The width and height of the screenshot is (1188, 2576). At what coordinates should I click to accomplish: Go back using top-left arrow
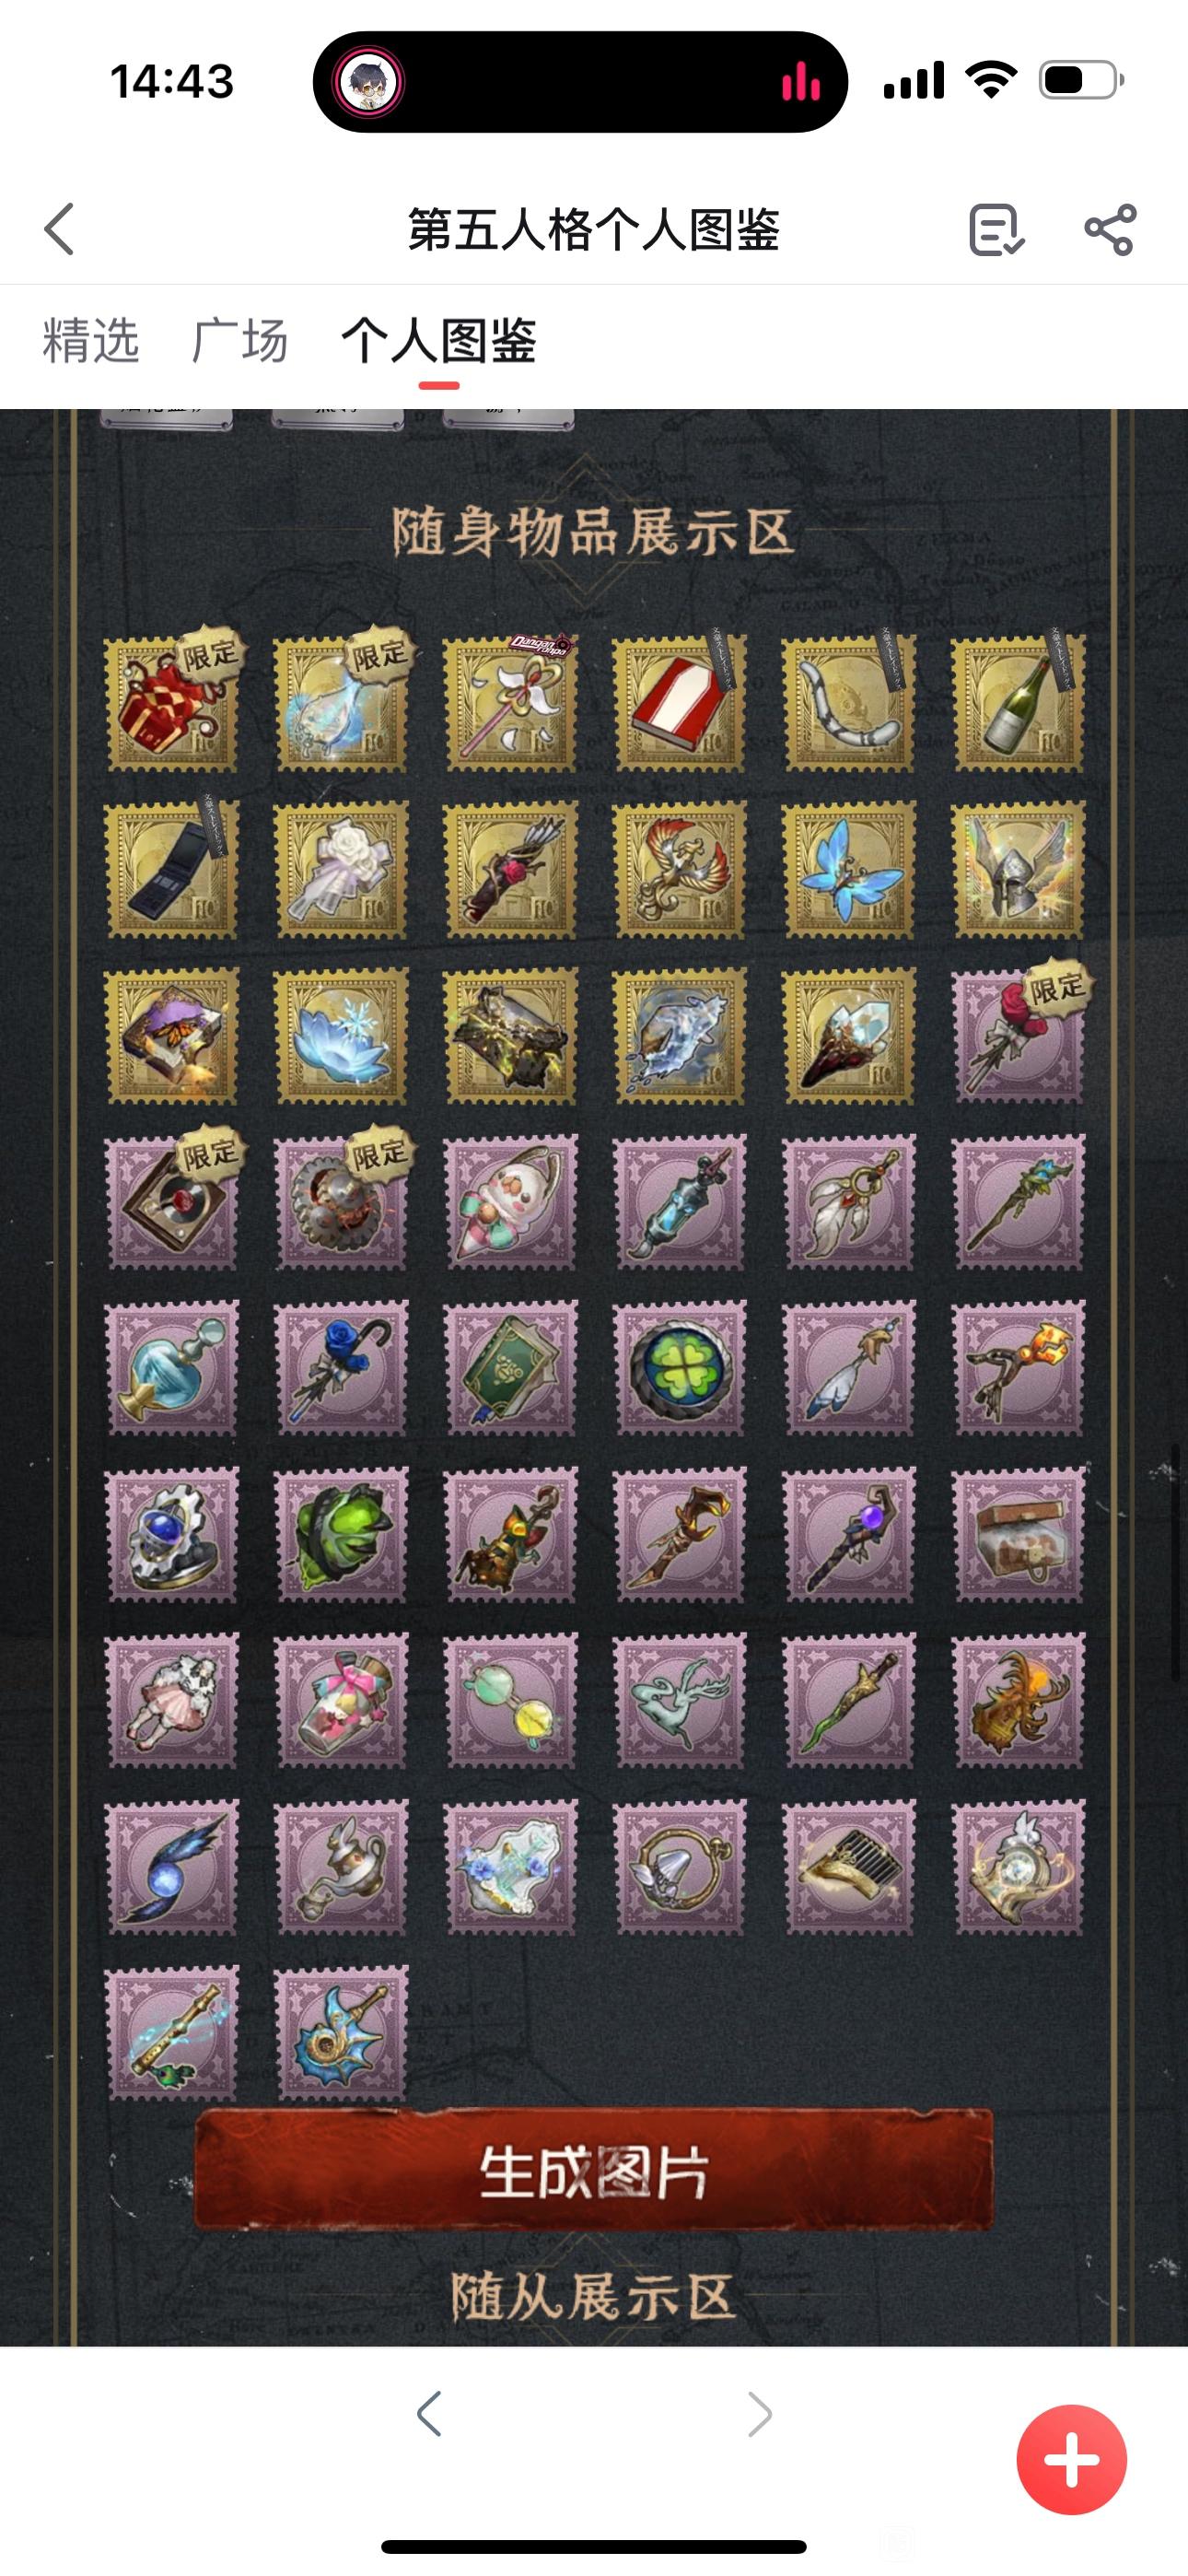point(60,229)
